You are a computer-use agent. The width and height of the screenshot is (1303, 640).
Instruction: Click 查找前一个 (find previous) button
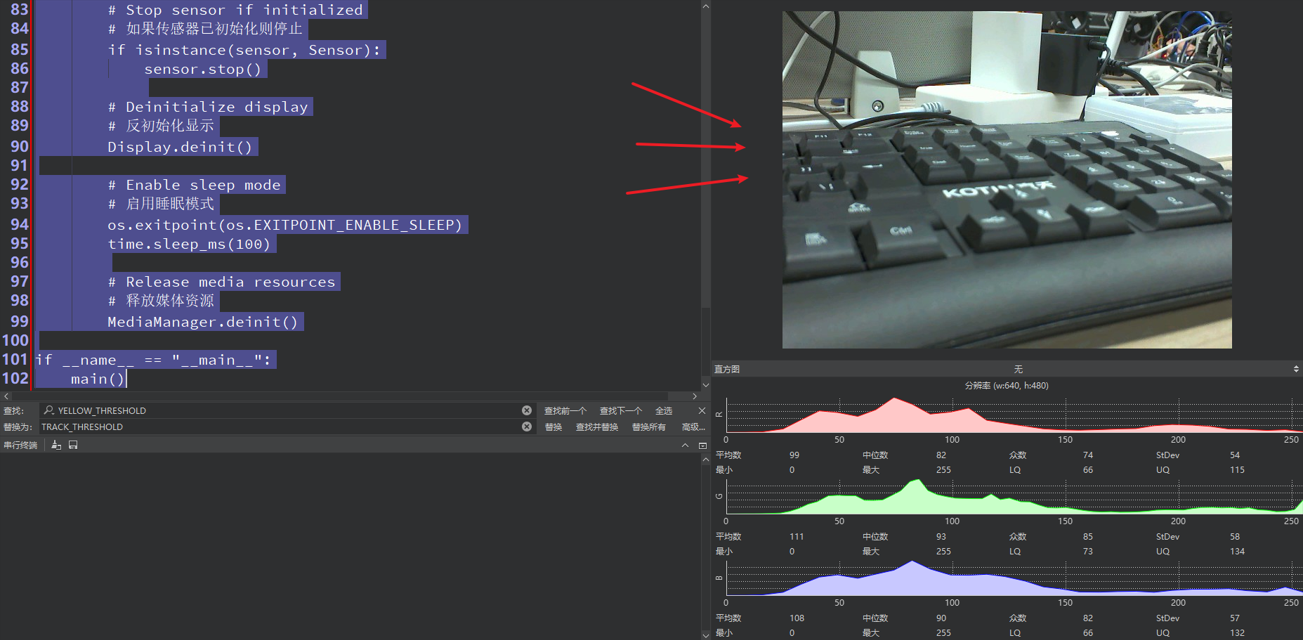point(565,411)
